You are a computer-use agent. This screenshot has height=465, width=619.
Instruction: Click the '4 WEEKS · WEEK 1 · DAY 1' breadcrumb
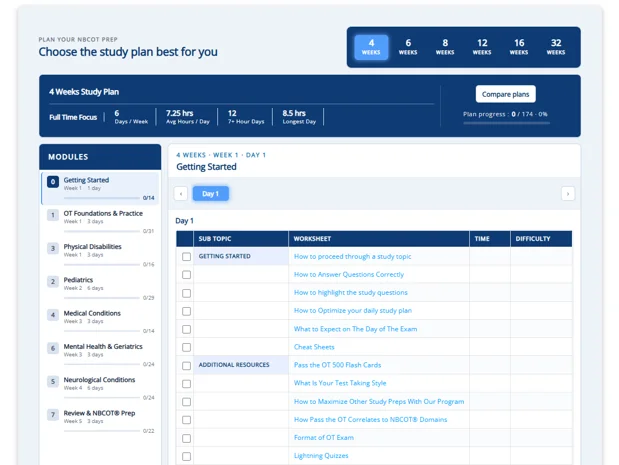click(221, 155)
